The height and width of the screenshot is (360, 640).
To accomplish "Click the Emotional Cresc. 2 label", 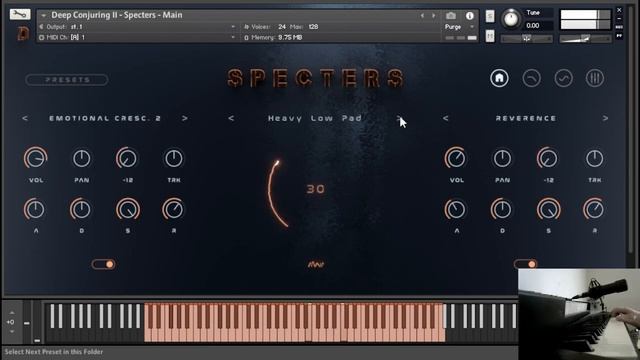I will point(105,118).
